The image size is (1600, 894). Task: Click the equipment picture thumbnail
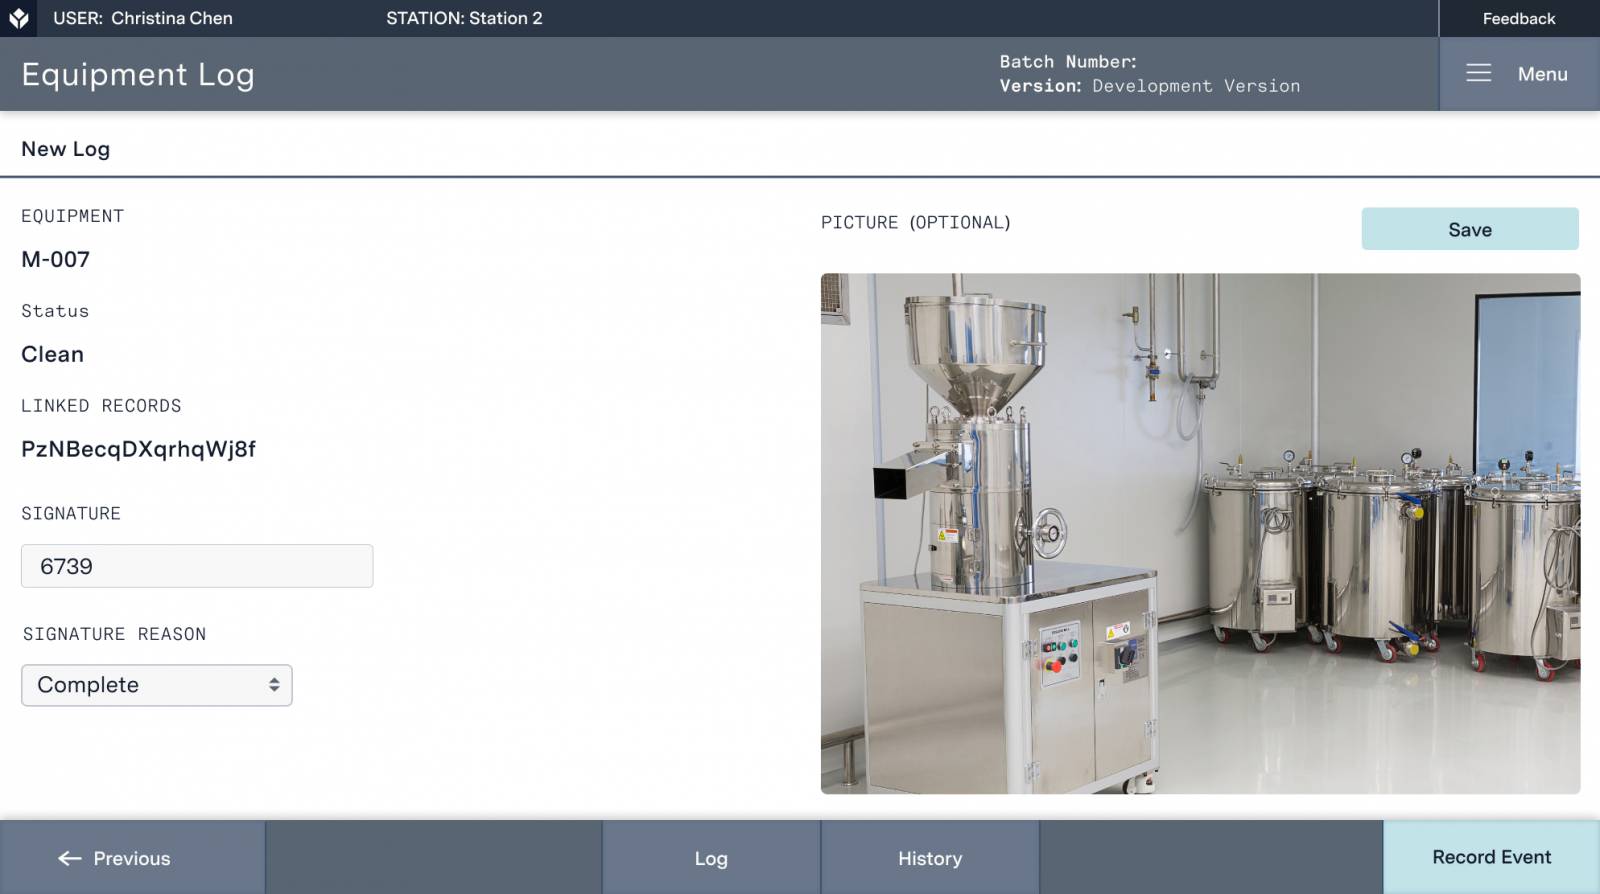[1200, 533]
